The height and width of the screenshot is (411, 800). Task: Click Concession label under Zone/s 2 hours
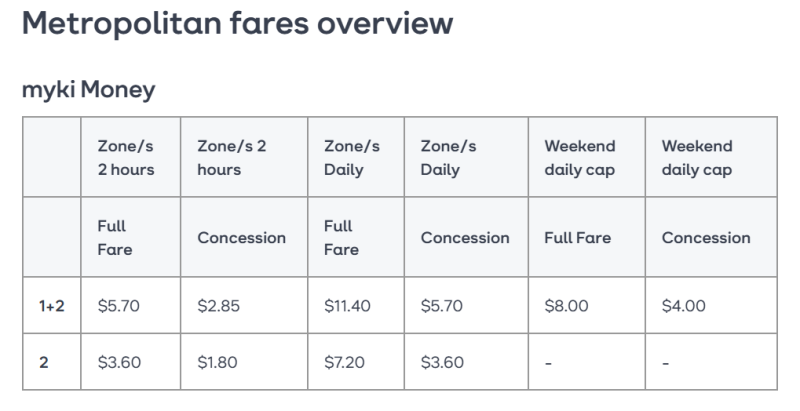click(x=241, y=238)
